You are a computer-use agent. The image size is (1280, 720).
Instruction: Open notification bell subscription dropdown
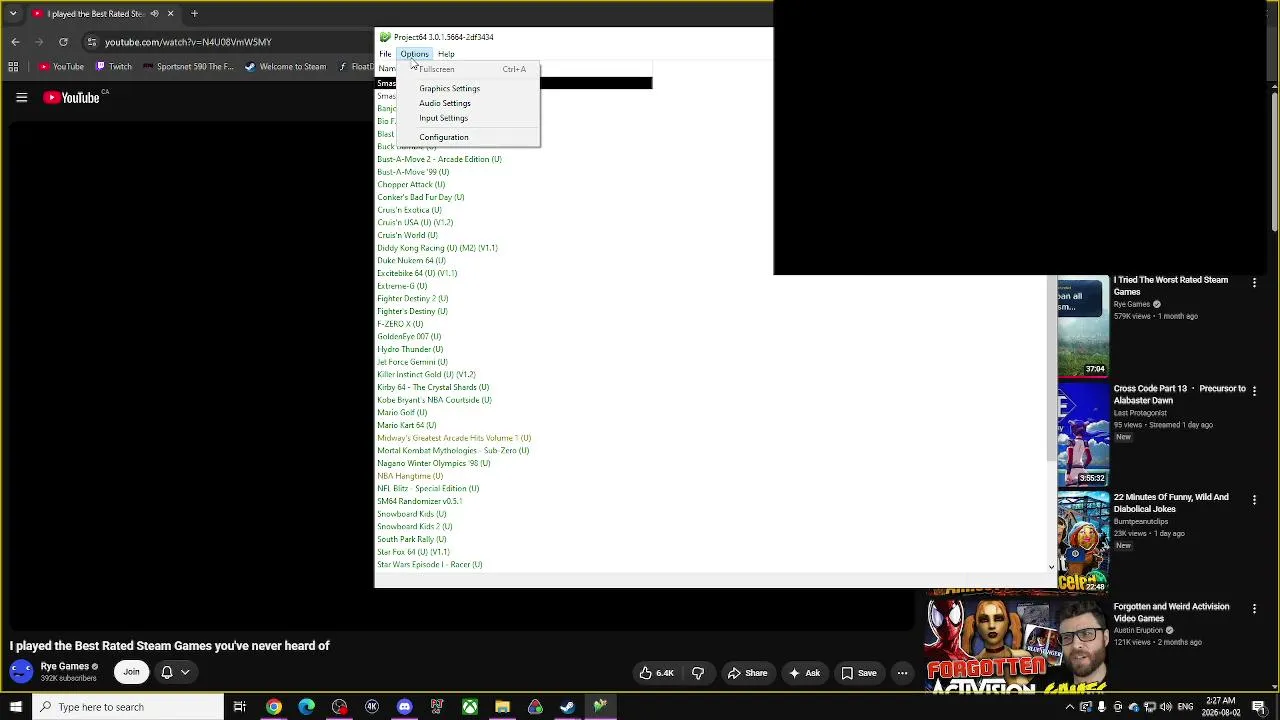175,672
